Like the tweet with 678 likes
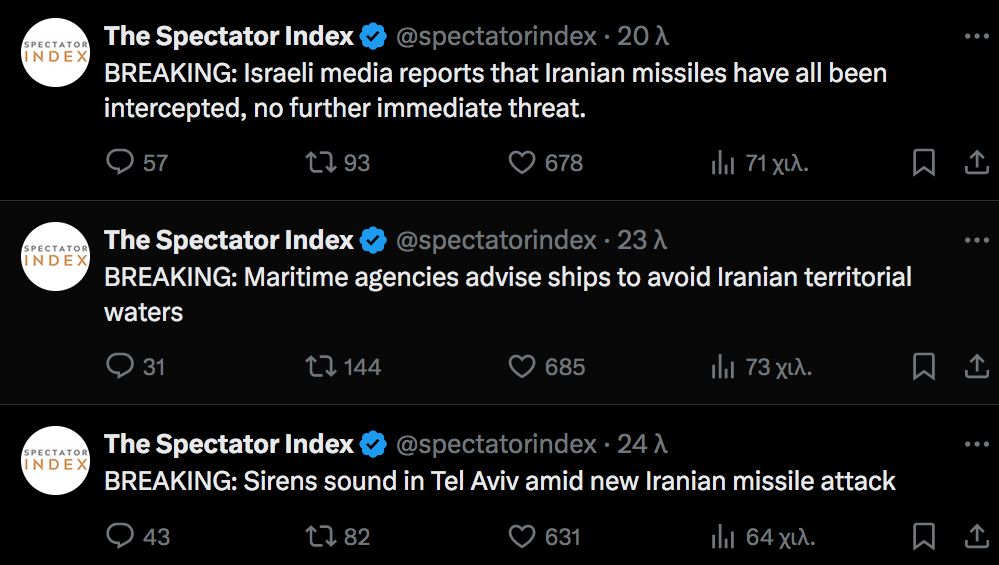The image size is (999, 565). (x=522, y=162)
